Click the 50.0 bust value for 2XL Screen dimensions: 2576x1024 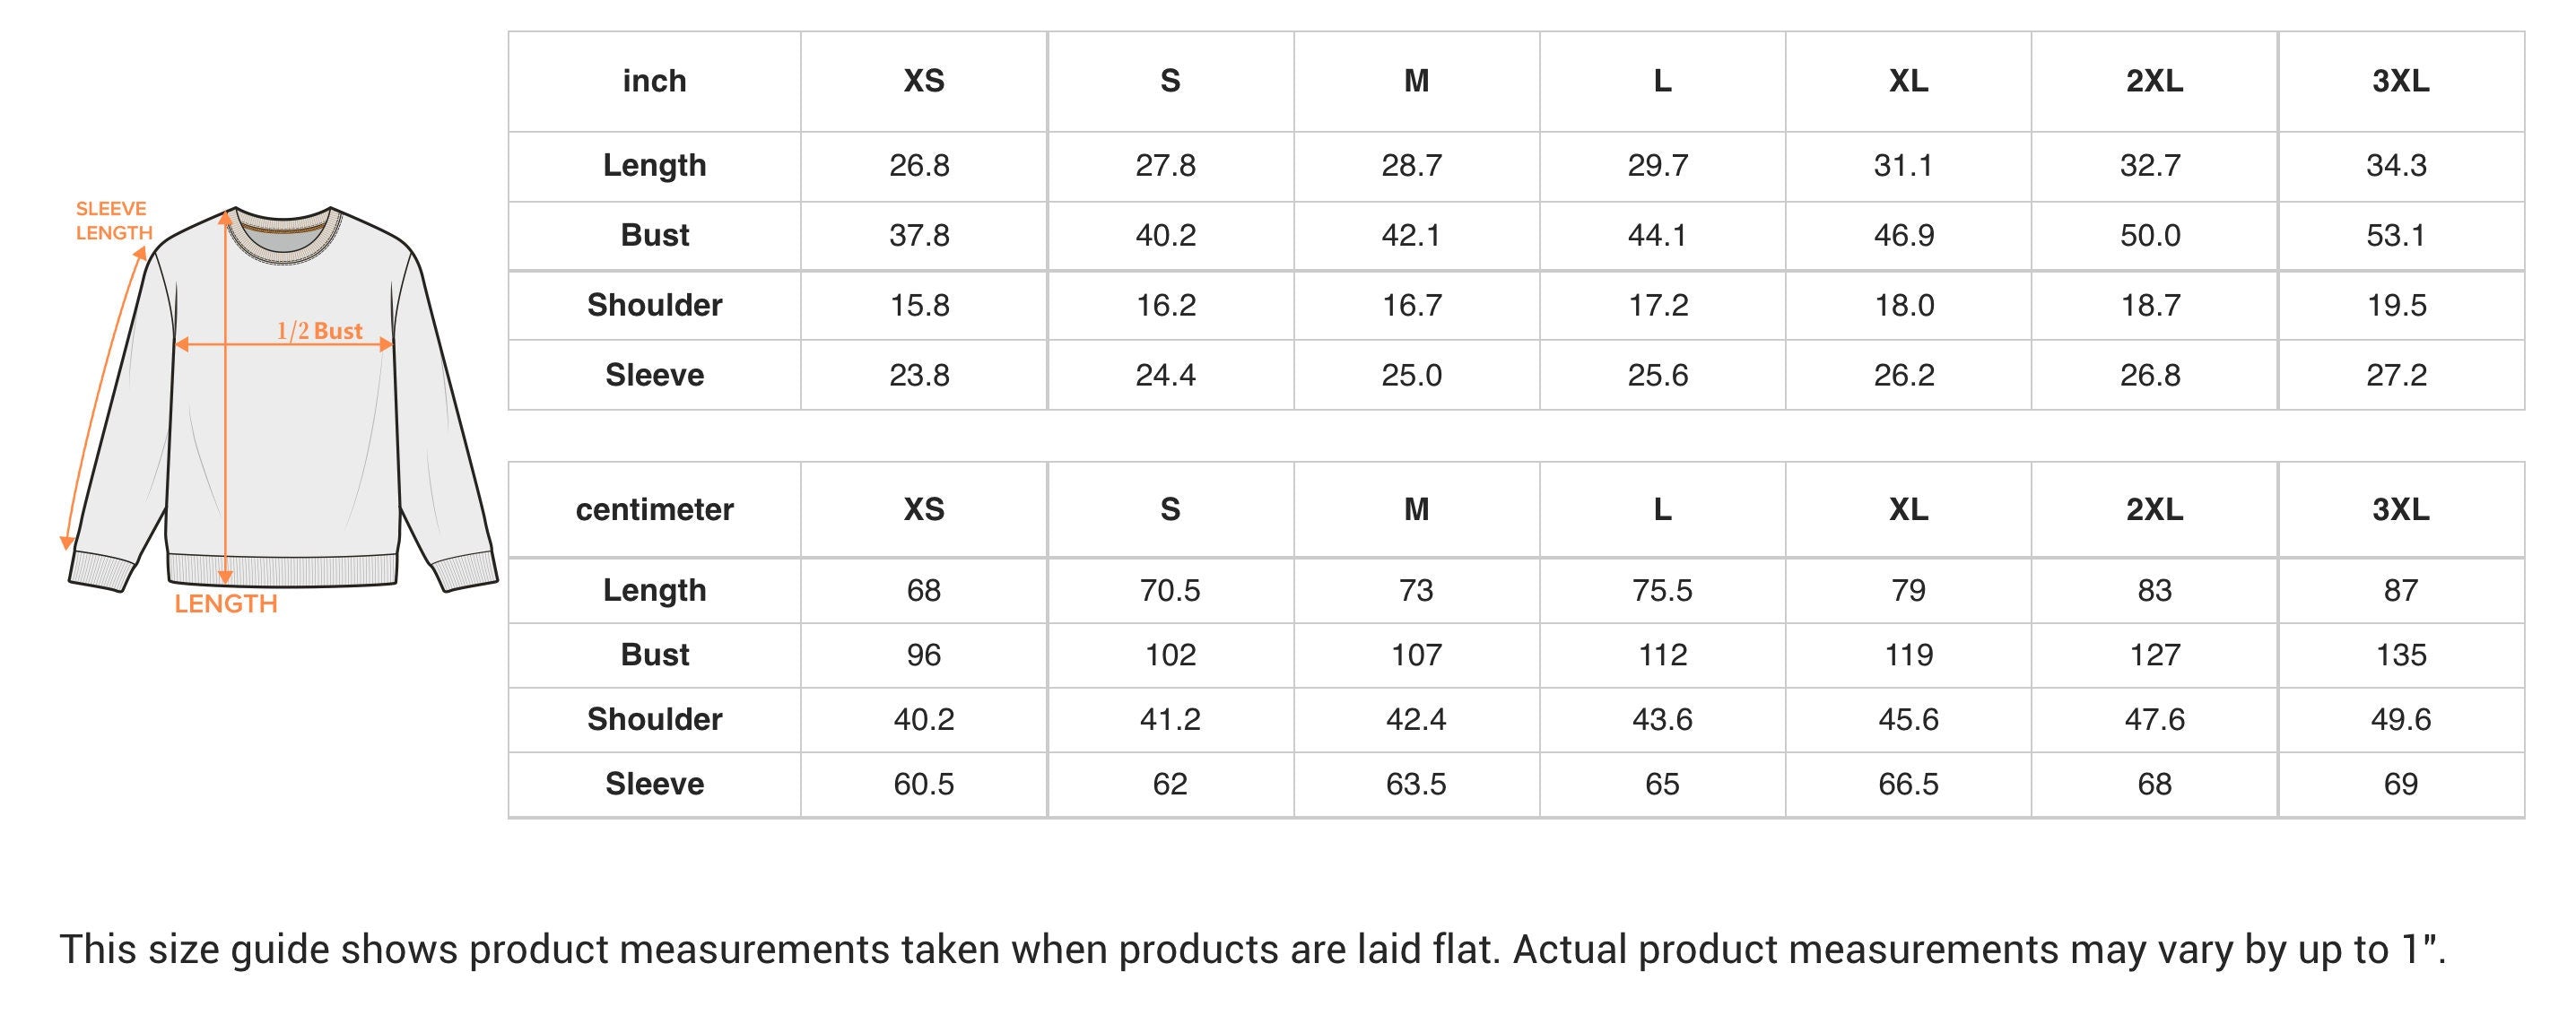[2150, 235]
